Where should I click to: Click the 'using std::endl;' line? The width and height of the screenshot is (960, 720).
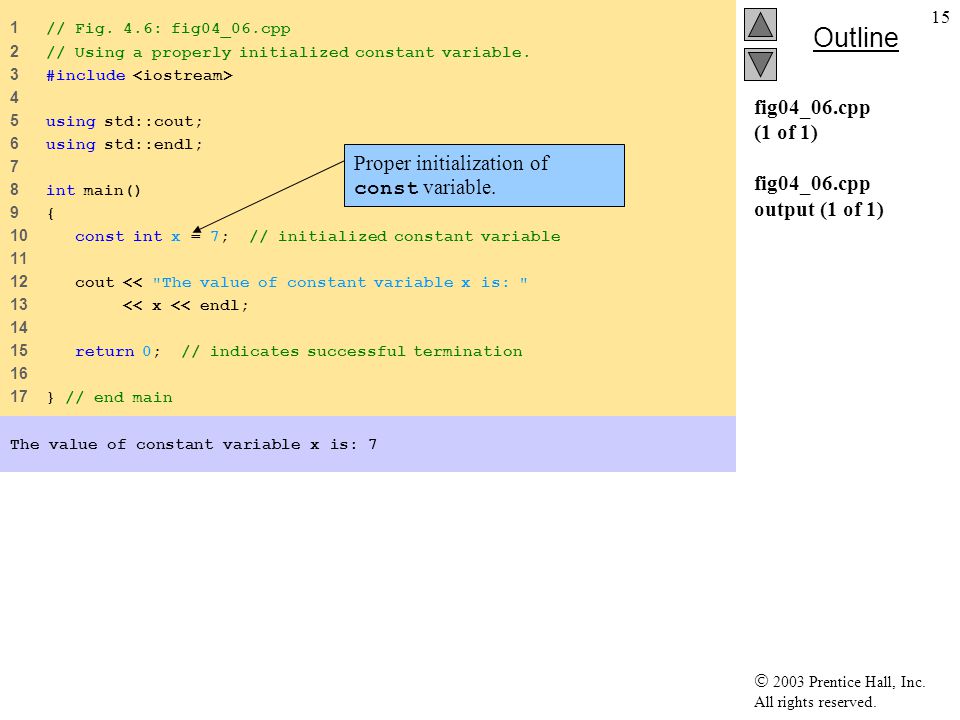(124, 144)
